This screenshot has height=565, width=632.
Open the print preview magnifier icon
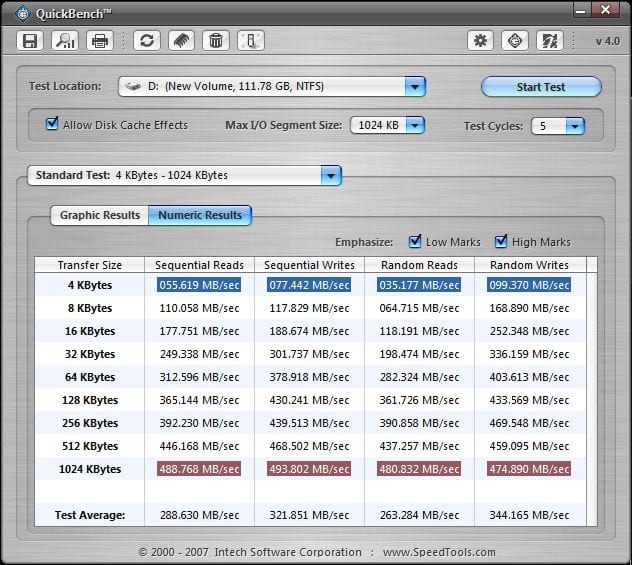pos(65,41)
